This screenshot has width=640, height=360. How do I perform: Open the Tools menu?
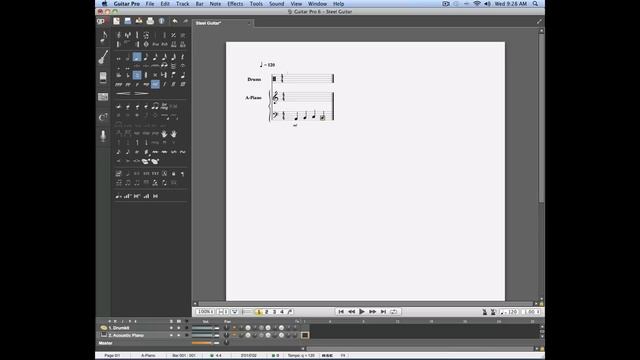(x=256, y=4)
